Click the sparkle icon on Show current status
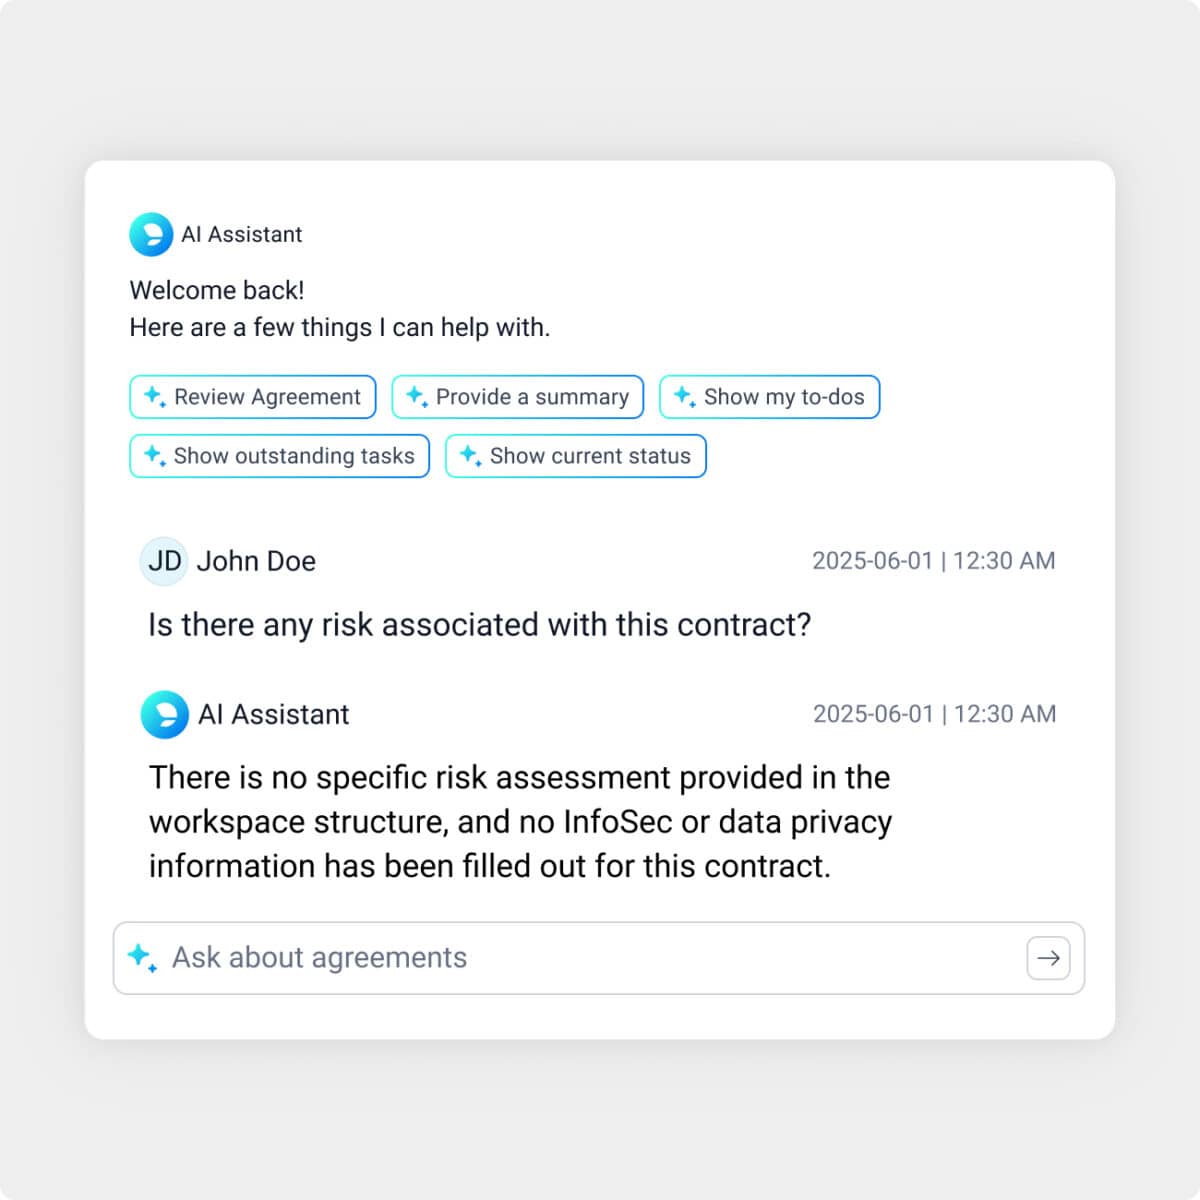Screen dimensions: 1200x1200 pos(470,456)
